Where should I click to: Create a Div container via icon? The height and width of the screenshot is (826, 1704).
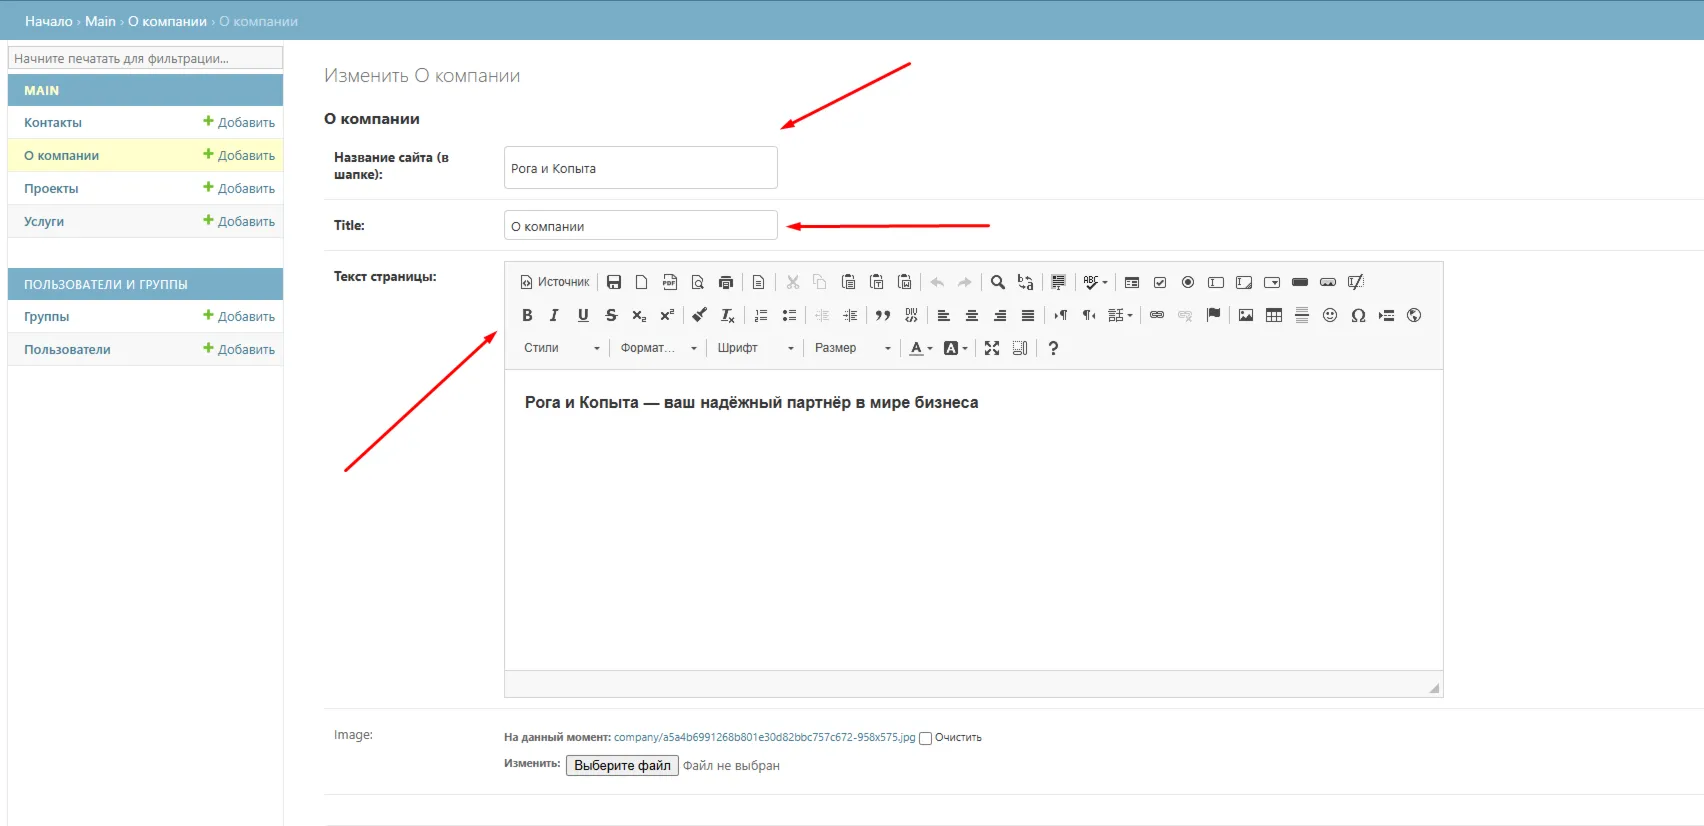911,315
